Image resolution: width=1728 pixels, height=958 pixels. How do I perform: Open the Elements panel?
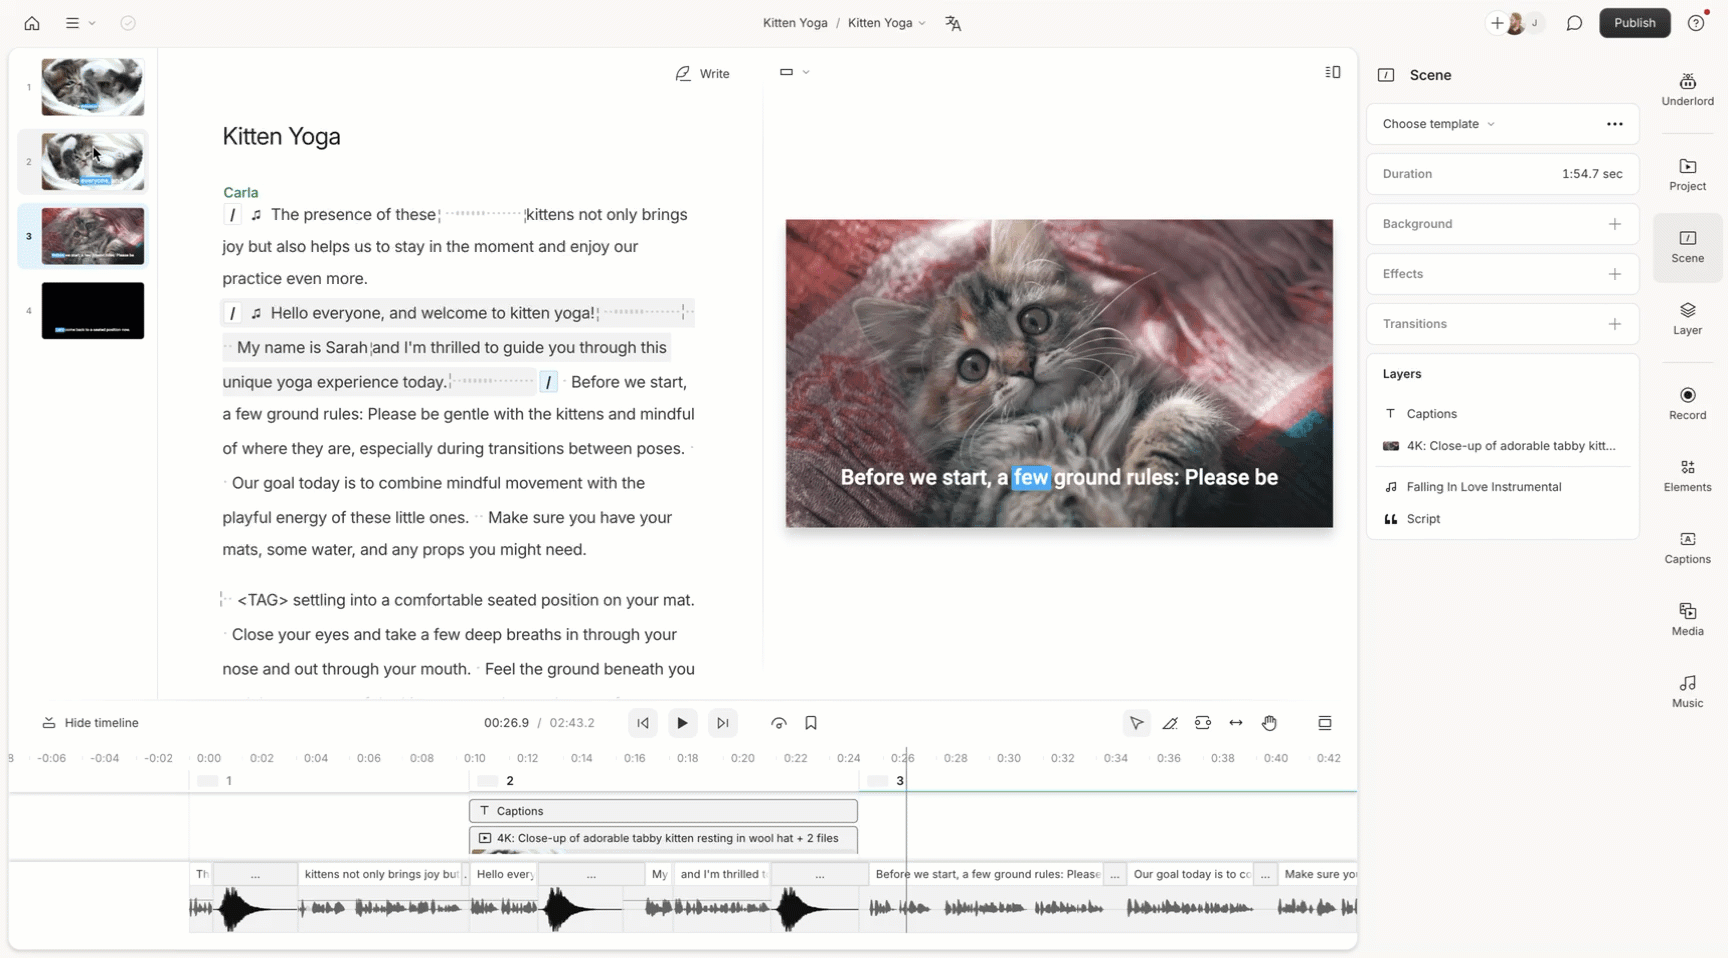coord(1687,475)
